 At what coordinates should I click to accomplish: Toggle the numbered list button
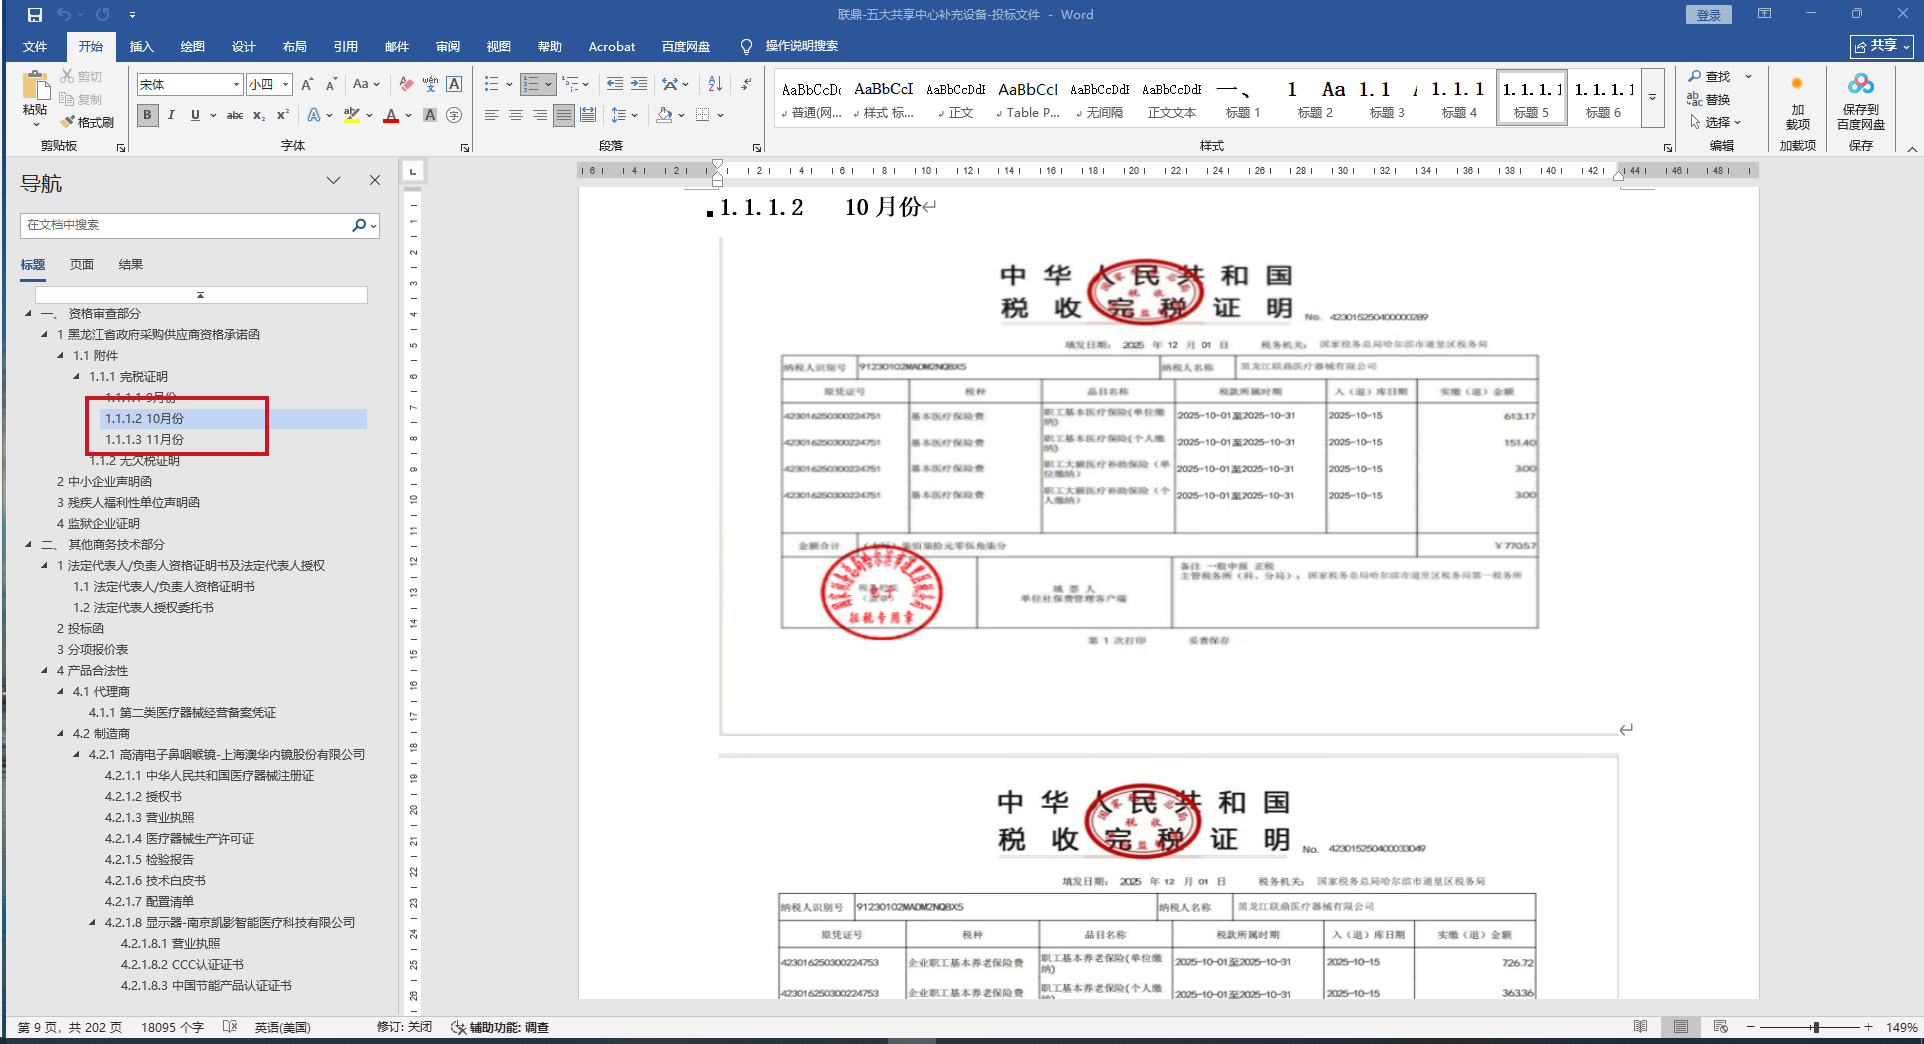[x=531, y=84]
